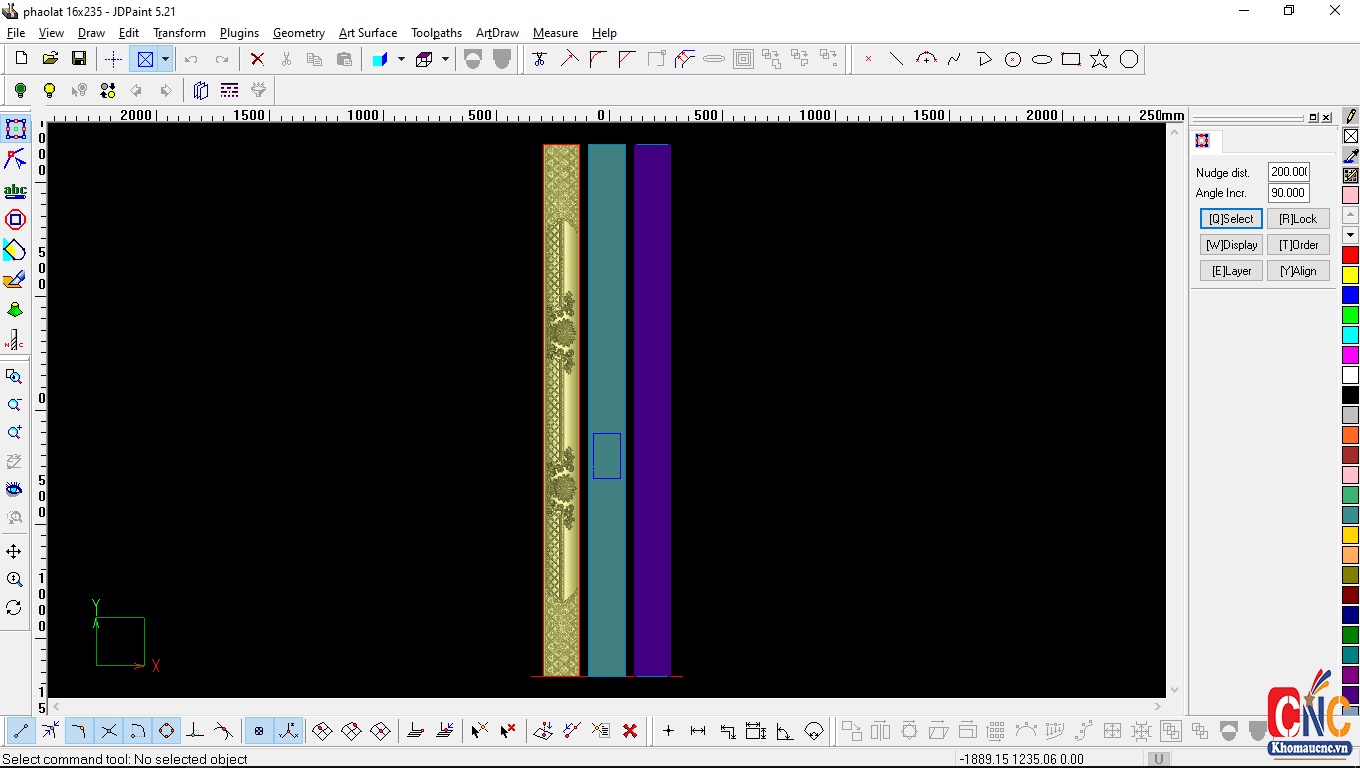Viewport: 1360px width, 768px height.
Task: Open the Toolpaths menu
Action: coord(436,33)
